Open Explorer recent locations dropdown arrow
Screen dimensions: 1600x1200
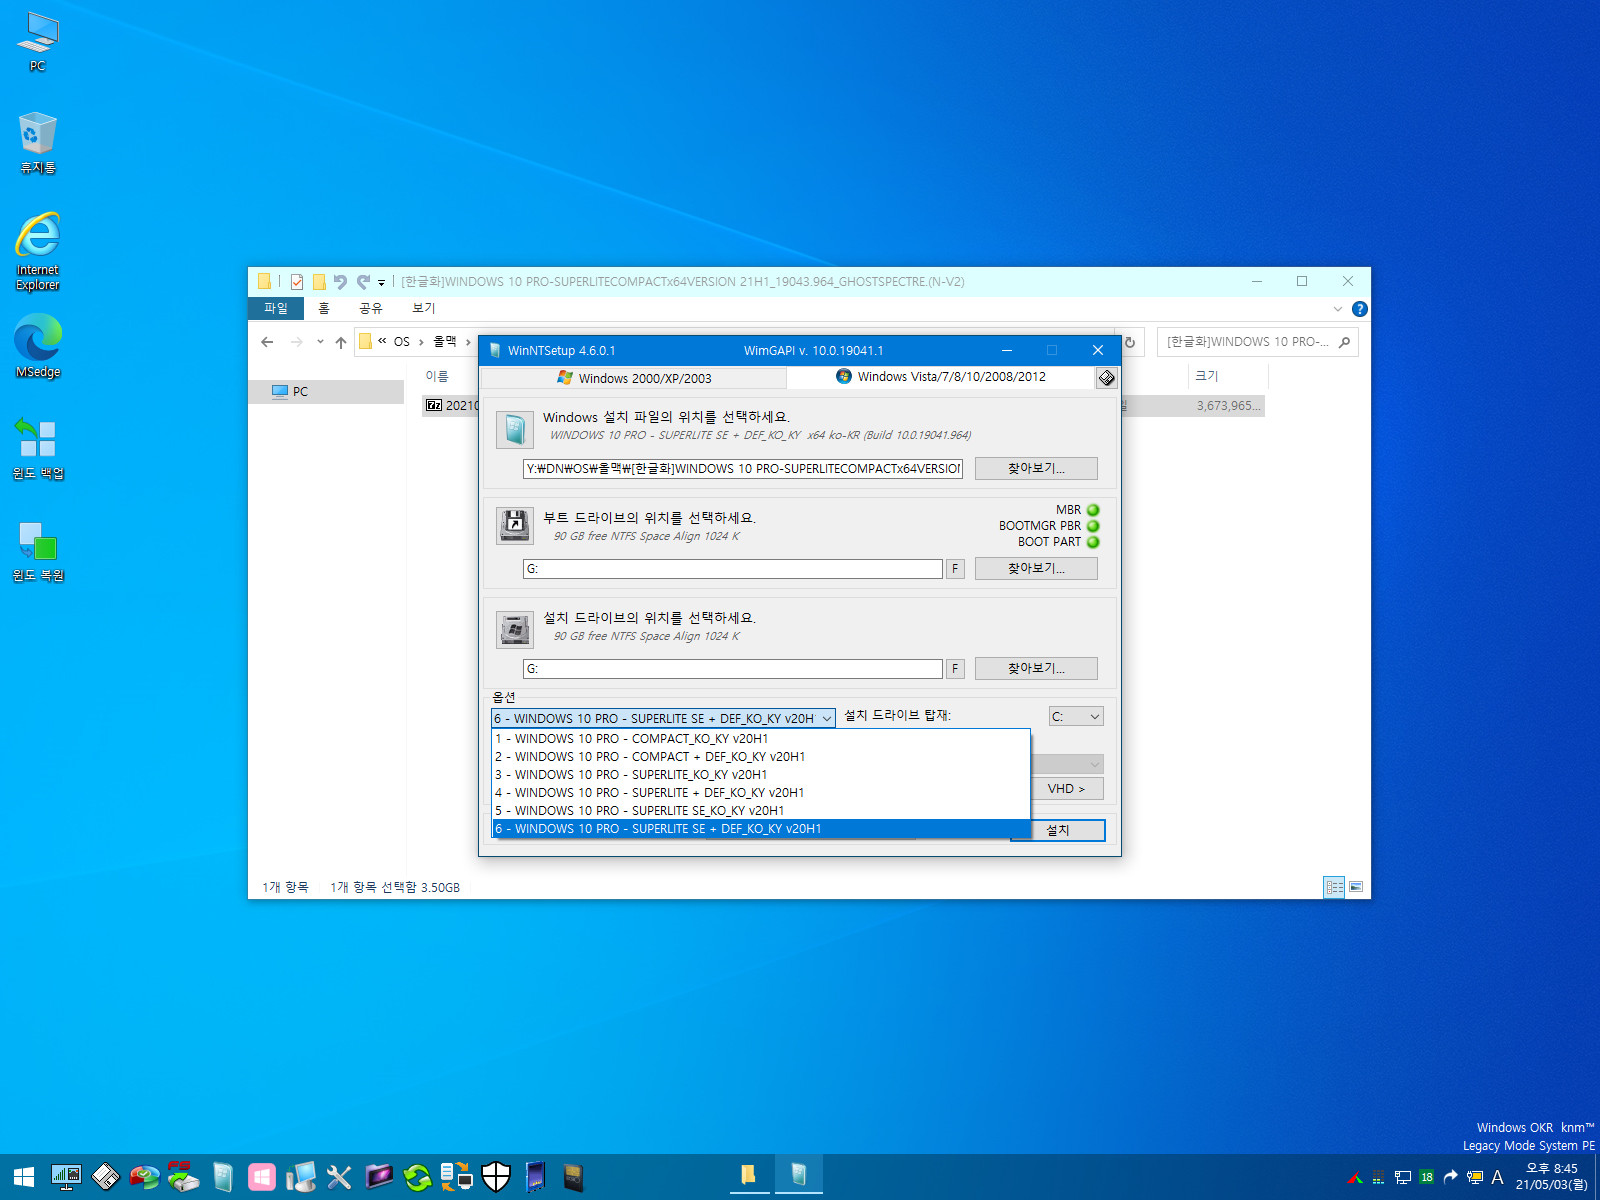pyautogui.click(x=320, y=342)
